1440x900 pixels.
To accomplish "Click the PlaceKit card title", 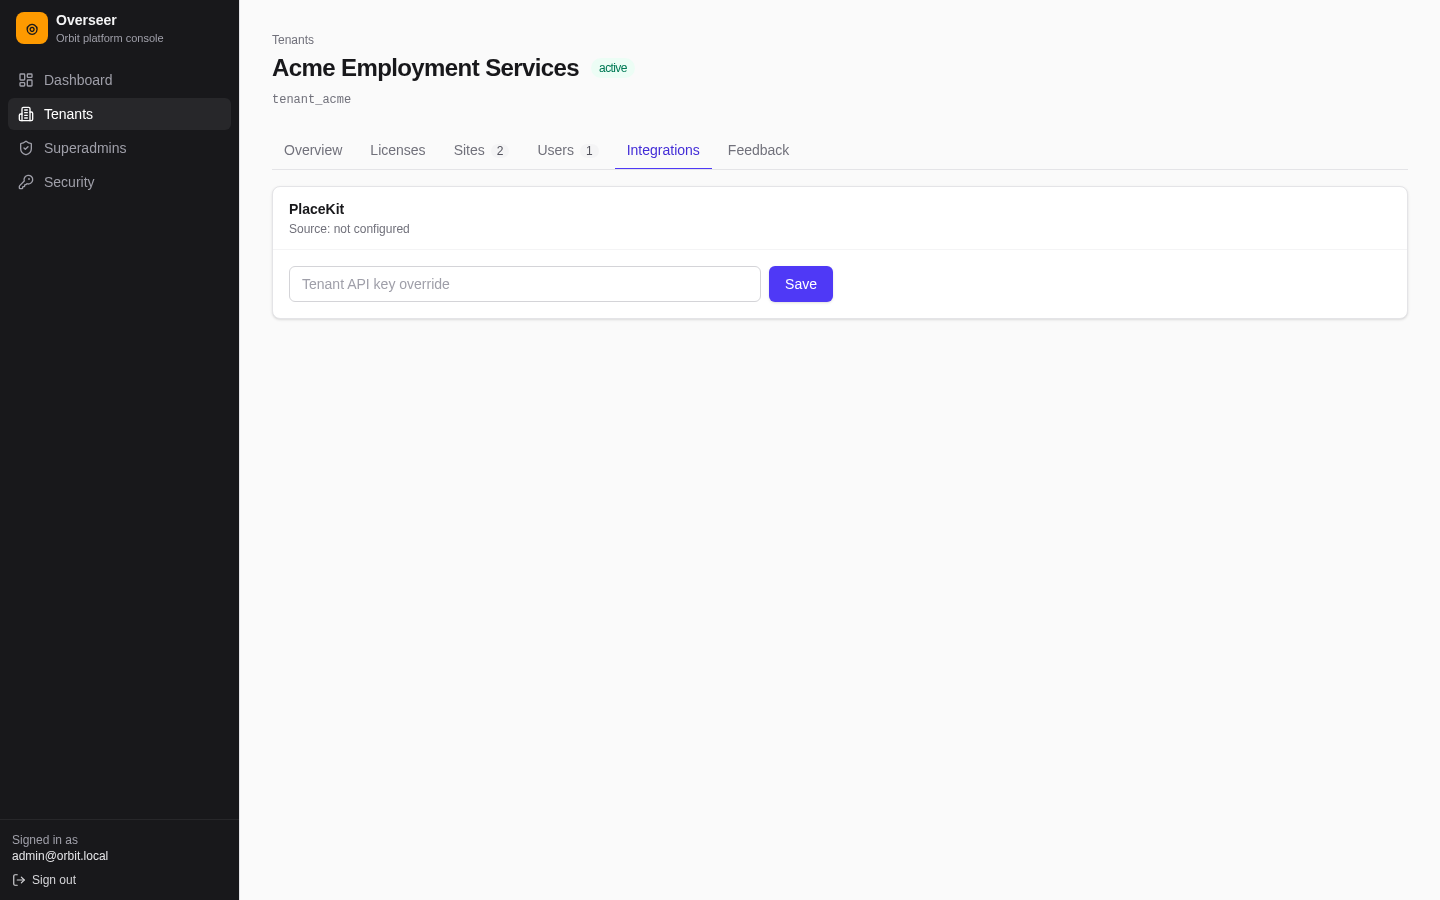I will click(316, 209).
